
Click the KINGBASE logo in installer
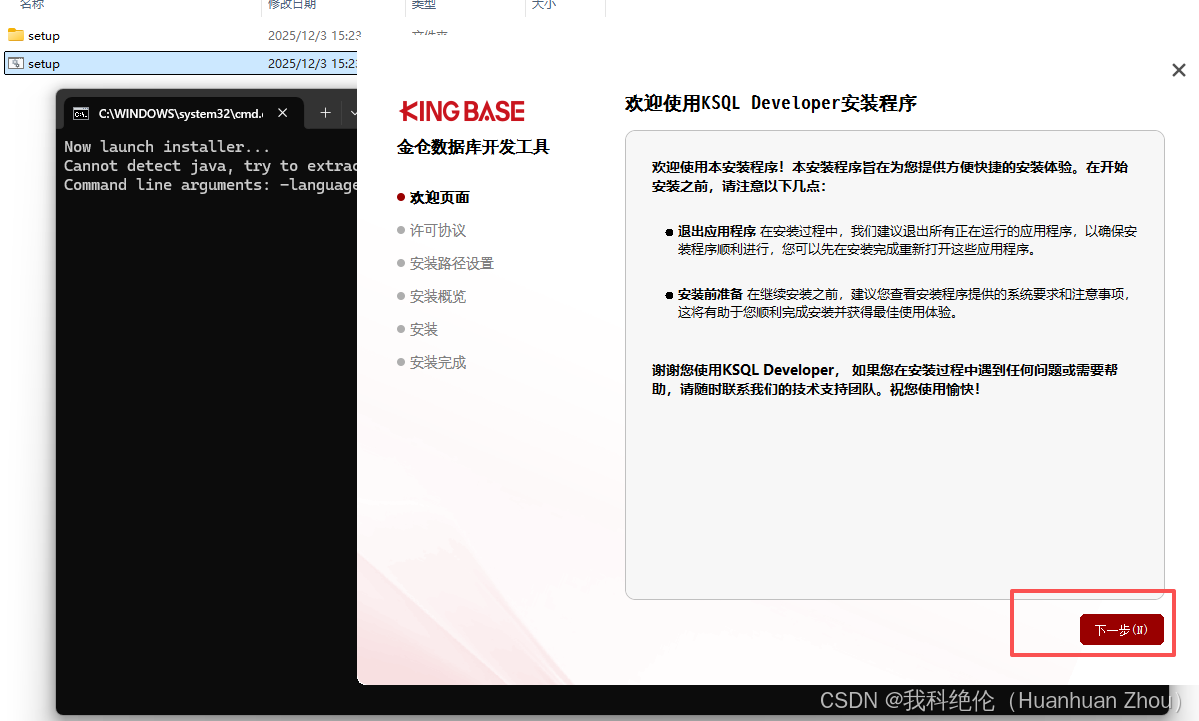pos(462,112)
